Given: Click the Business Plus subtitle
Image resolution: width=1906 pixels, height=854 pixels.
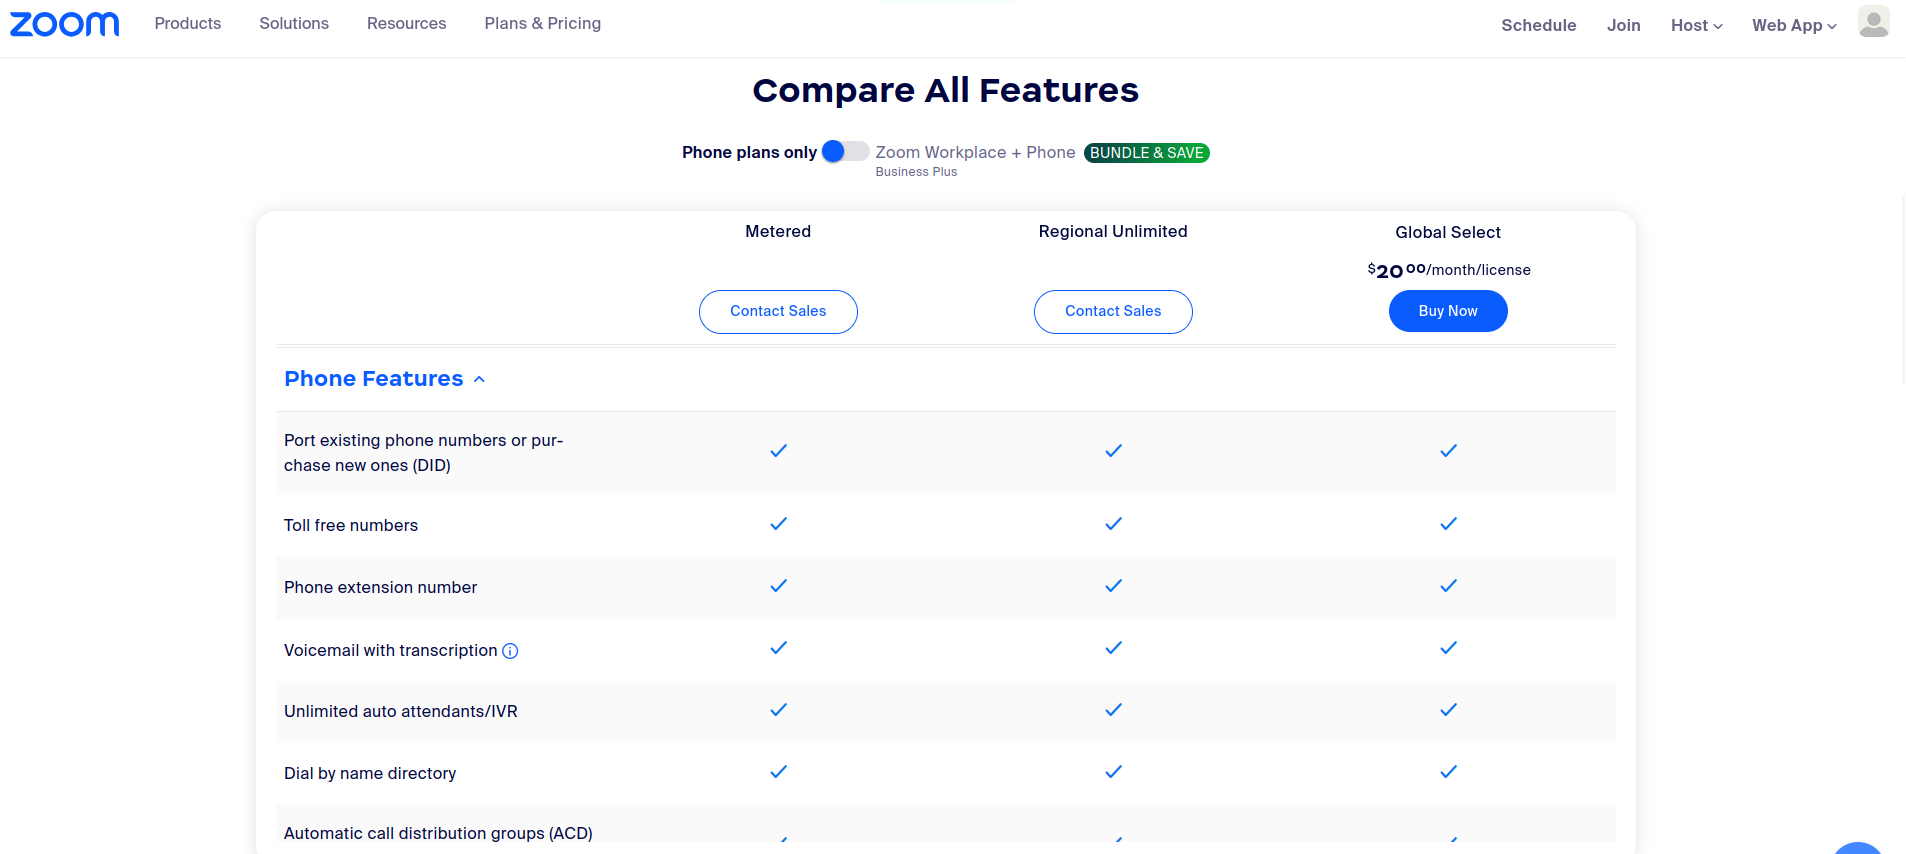Looking at the screenshot, I should [x=916, y=172].
